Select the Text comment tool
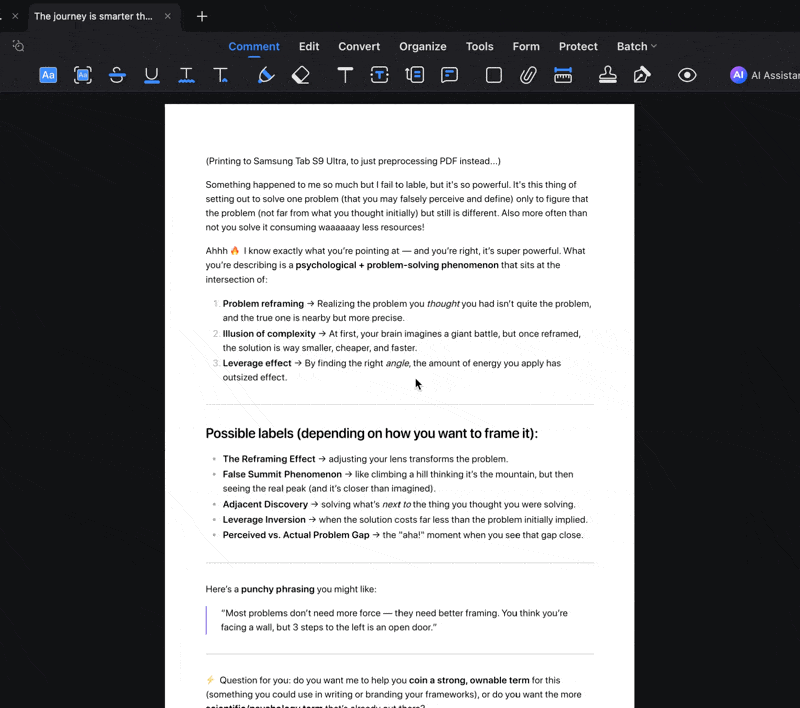Viewport: 800px width, 708px height. (345, 75)
